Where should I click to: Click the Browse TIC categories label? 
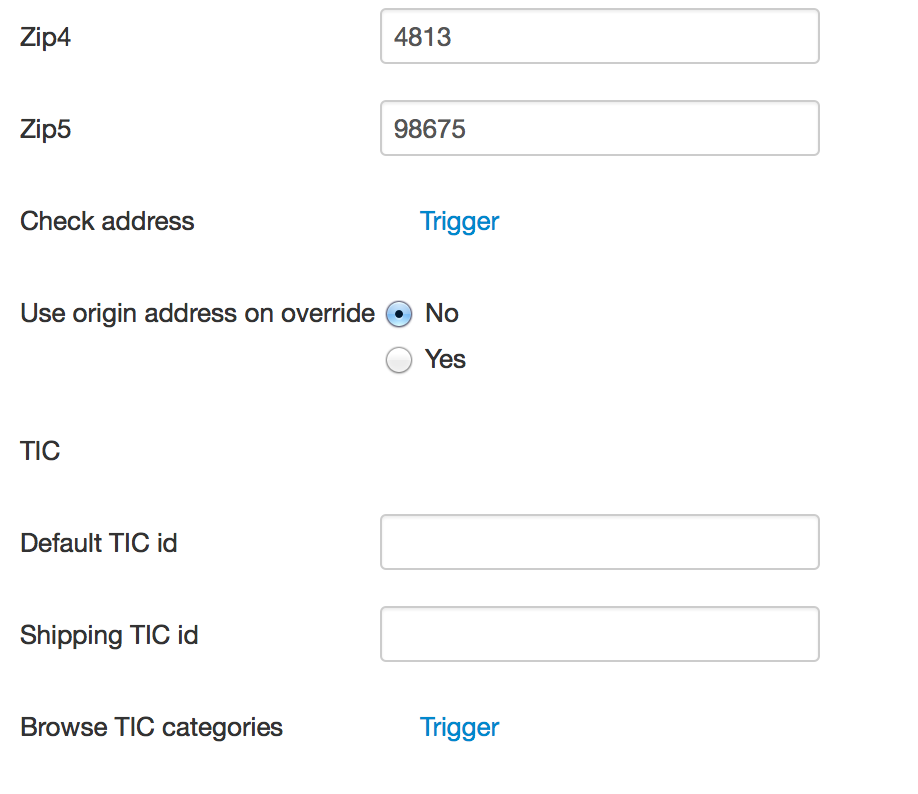coord(151,727)
